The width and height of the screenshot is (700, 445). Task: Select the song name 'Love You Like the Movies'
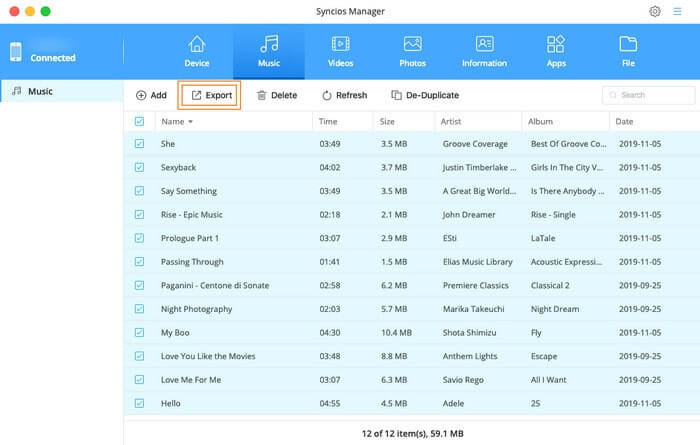coord(208,356)
